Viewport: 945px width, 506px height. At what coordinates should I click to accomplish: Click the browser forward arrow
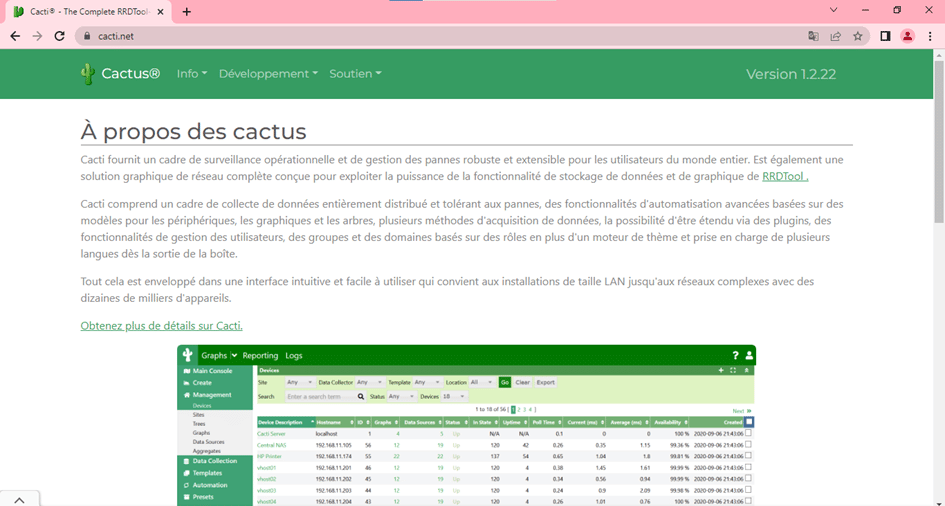point(37,36)
